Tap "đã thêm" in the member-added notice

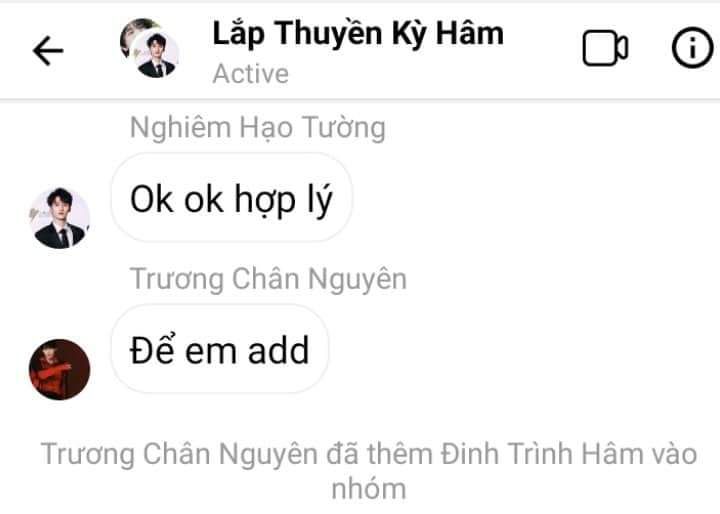pyautogui.click(x=379, y=455)
